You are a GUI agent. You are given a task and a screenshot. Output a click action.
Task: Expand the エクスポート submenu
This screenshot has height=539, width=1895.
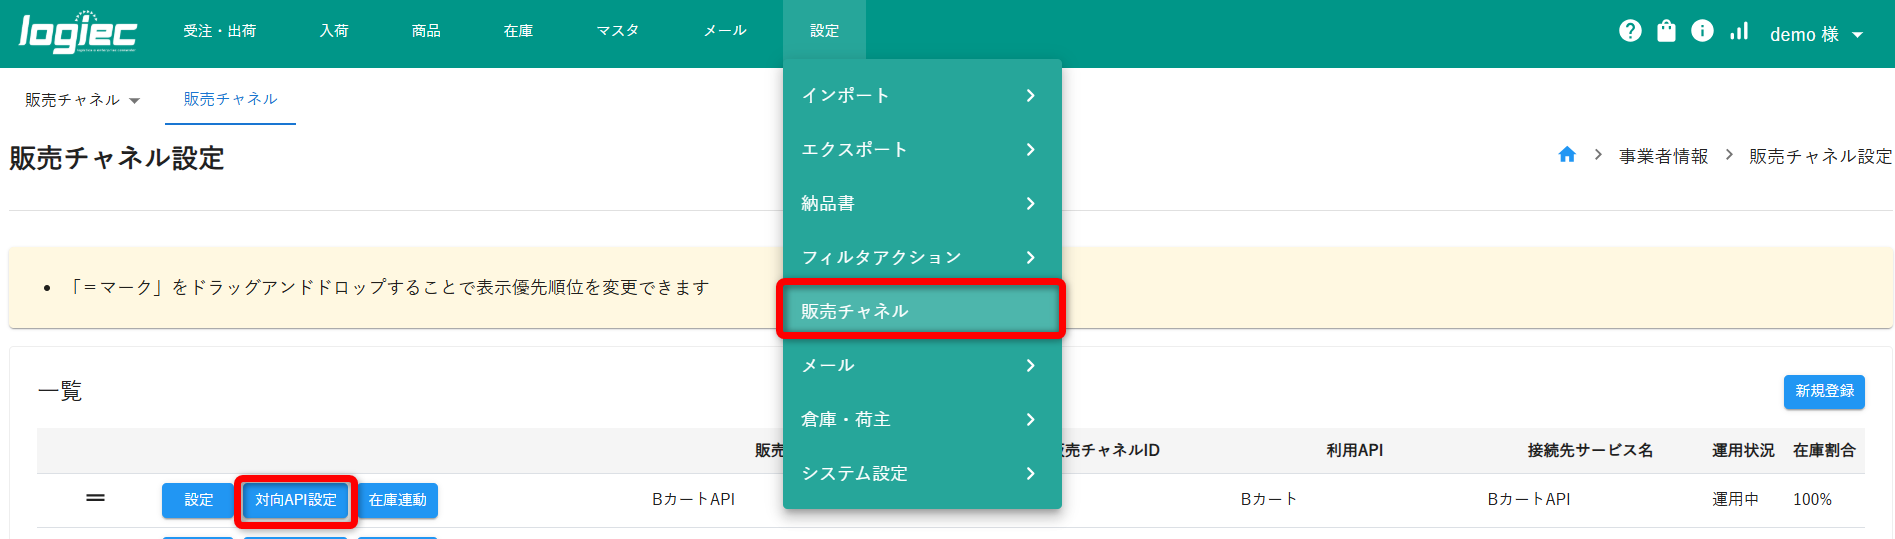pyautogui.click(x=921, y=150)
